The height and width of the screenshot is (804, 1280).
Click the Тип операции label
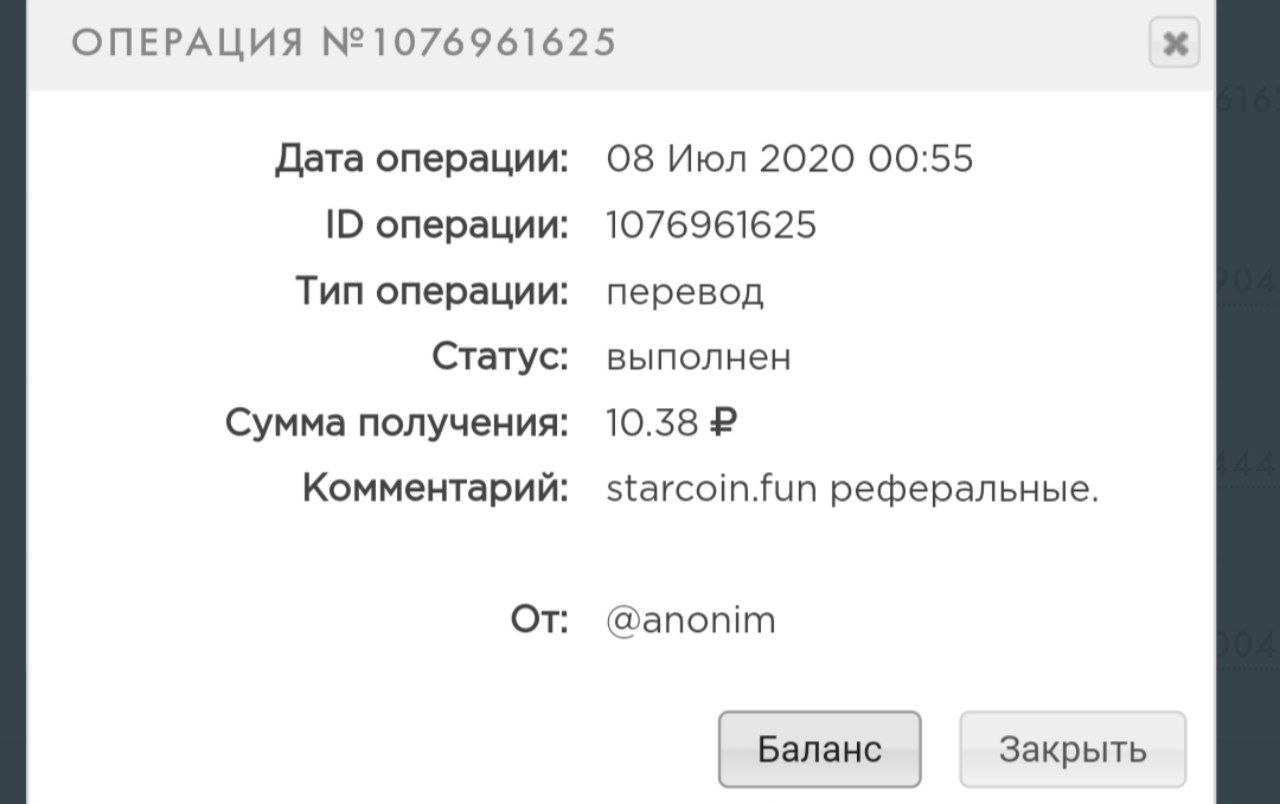[432, 292]
